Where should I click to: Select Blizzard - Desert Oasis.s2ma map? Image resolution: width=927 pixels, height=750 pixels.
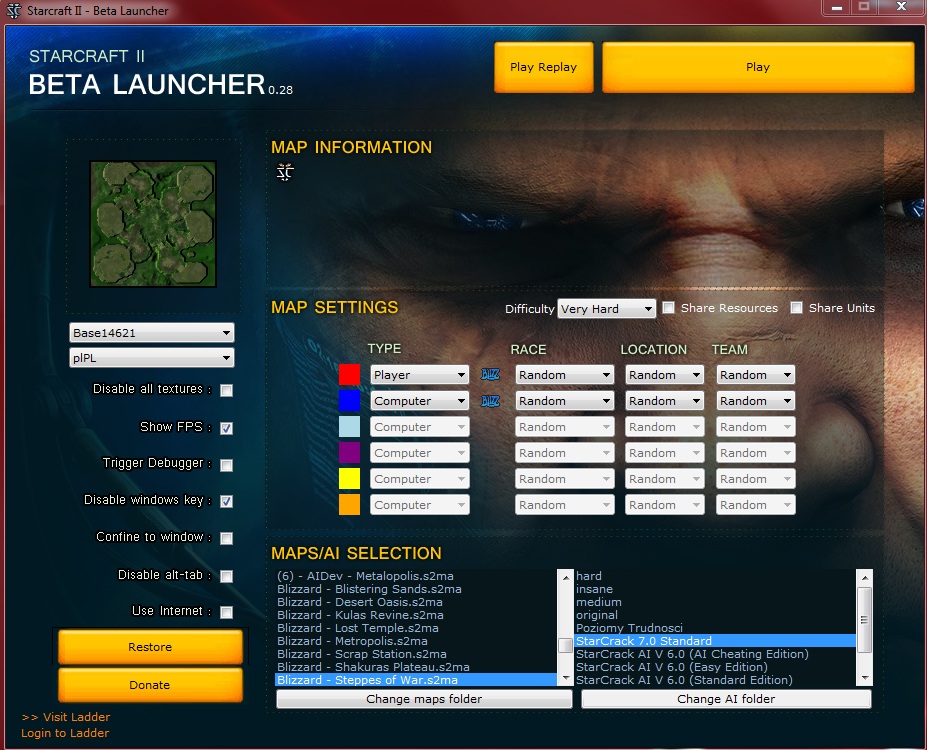click(x=416, y=602)
